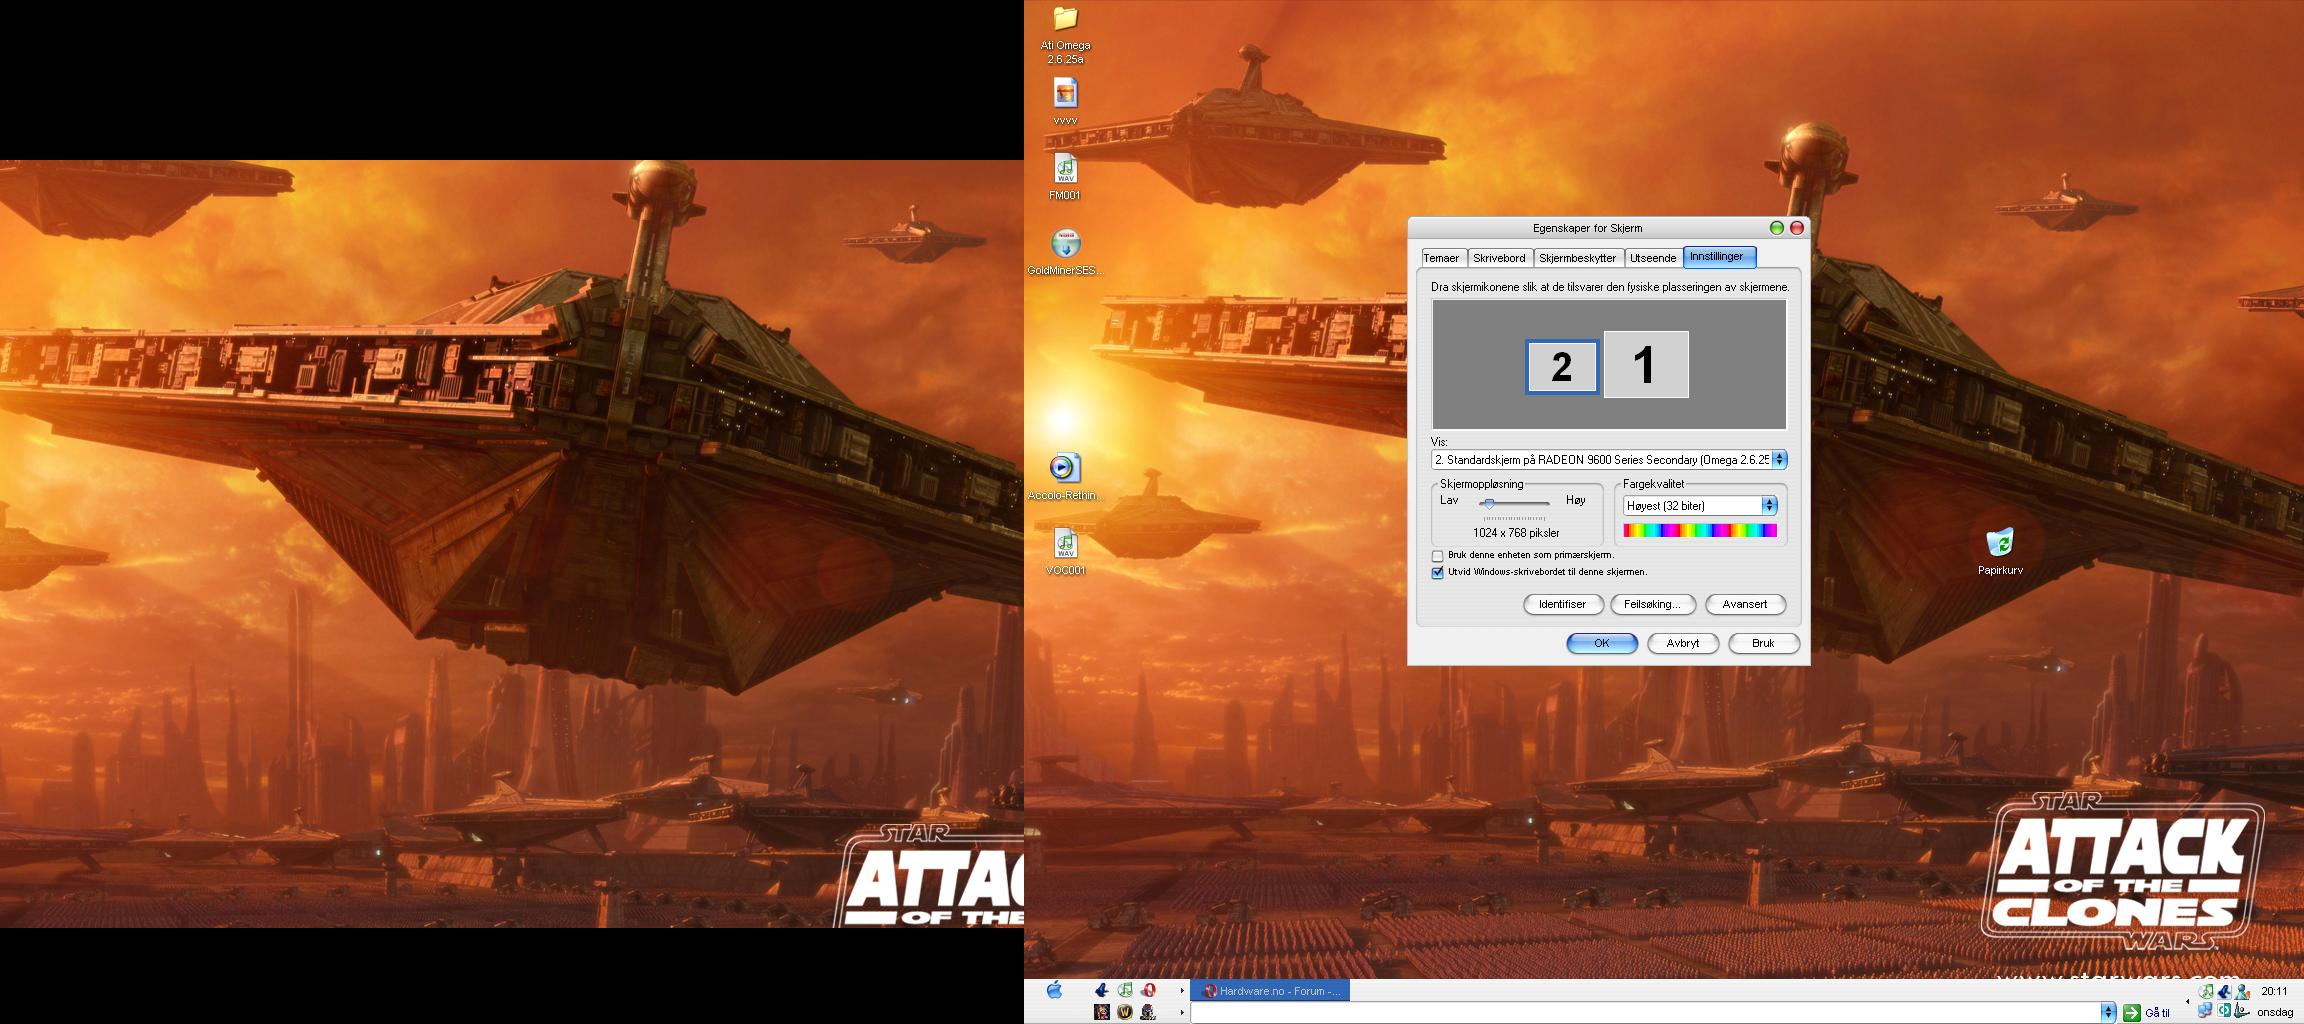Open the Vis display selection dropdown
The height and width of the screenshot is (1024, 2304).
click(1779, 460)
